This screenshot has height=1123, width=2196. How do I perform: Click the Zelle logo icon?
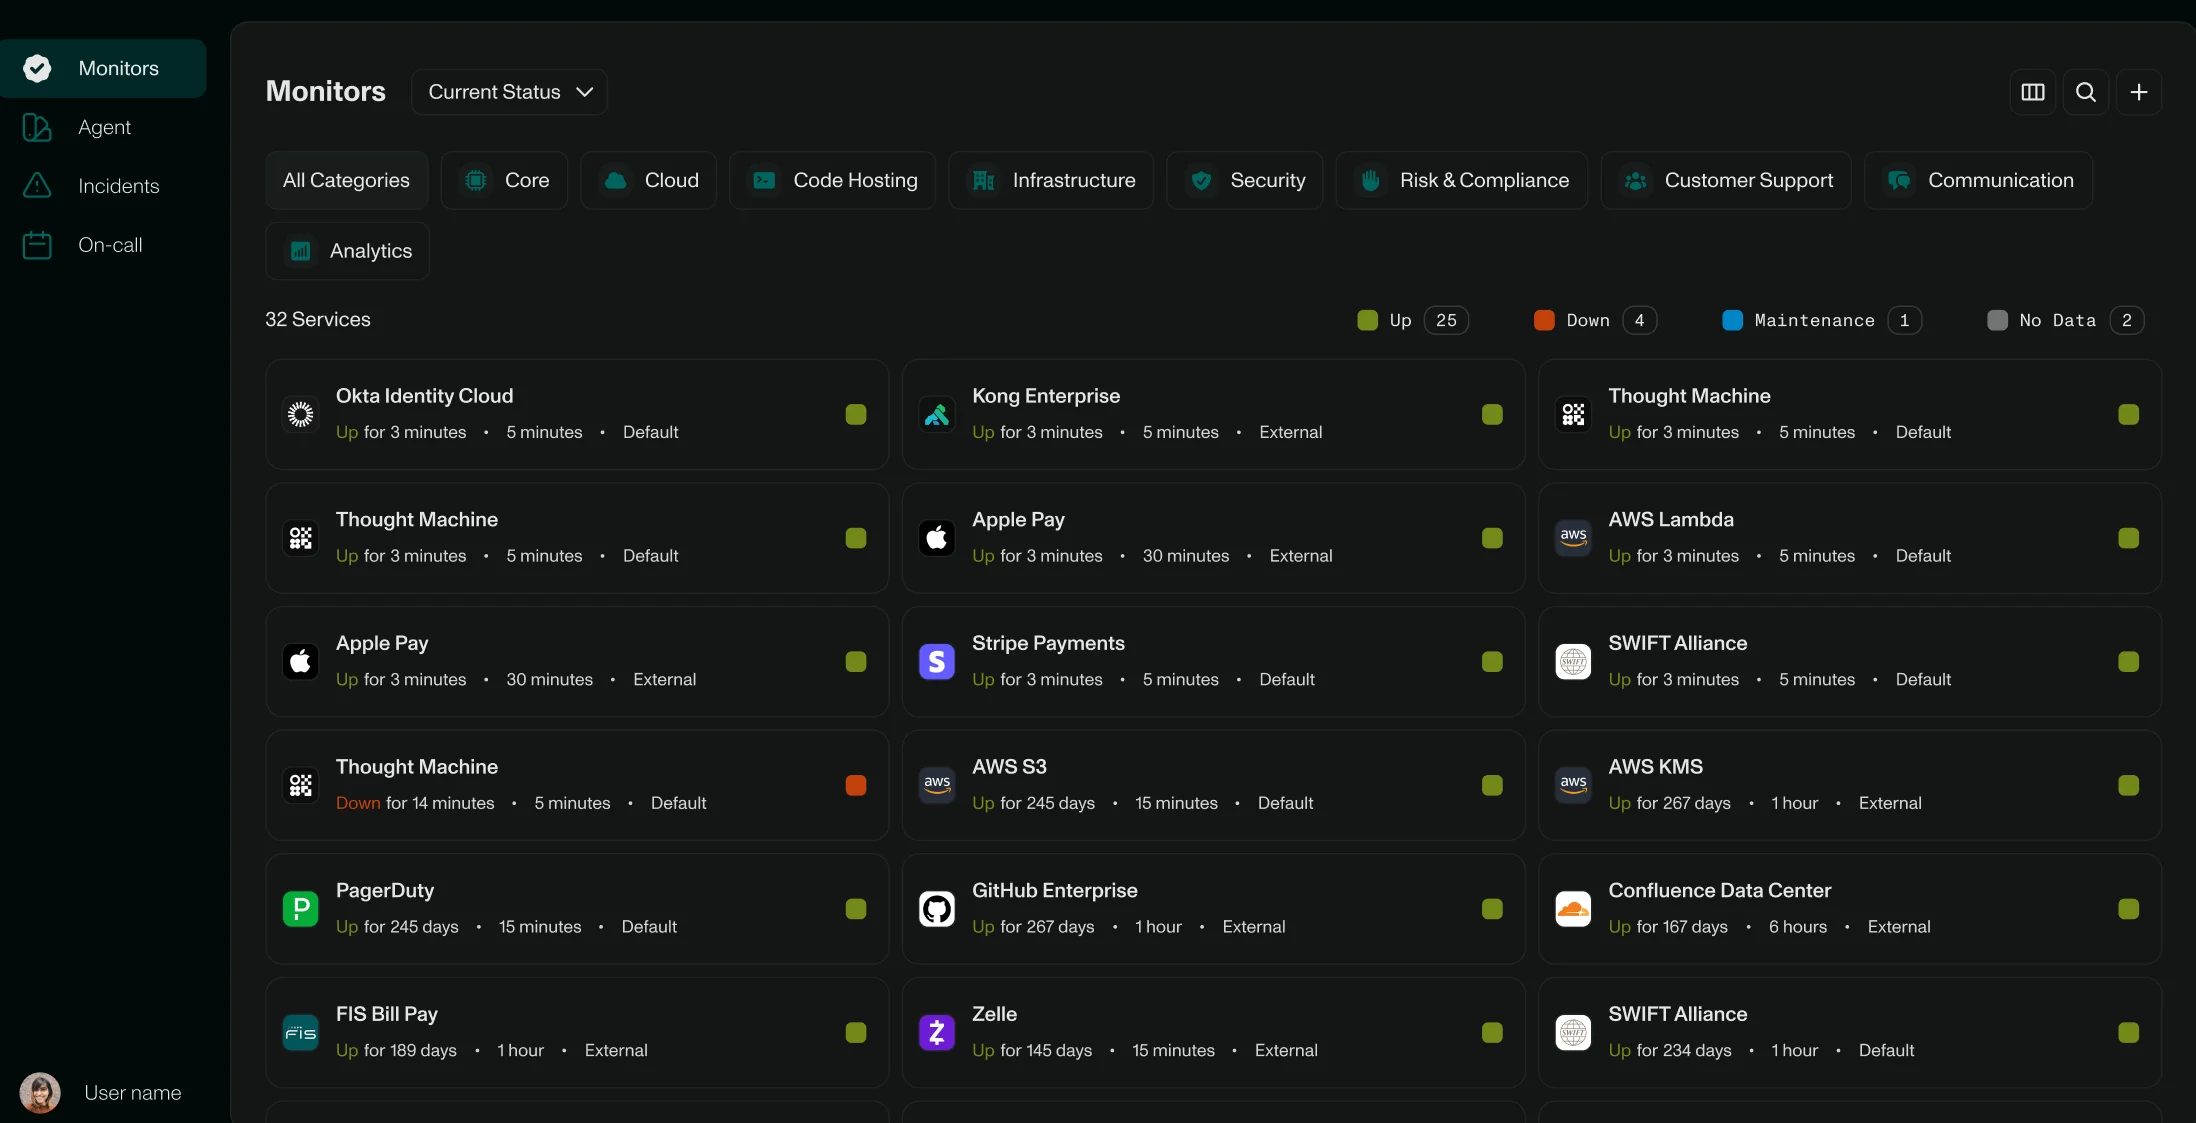point(937,1033)
